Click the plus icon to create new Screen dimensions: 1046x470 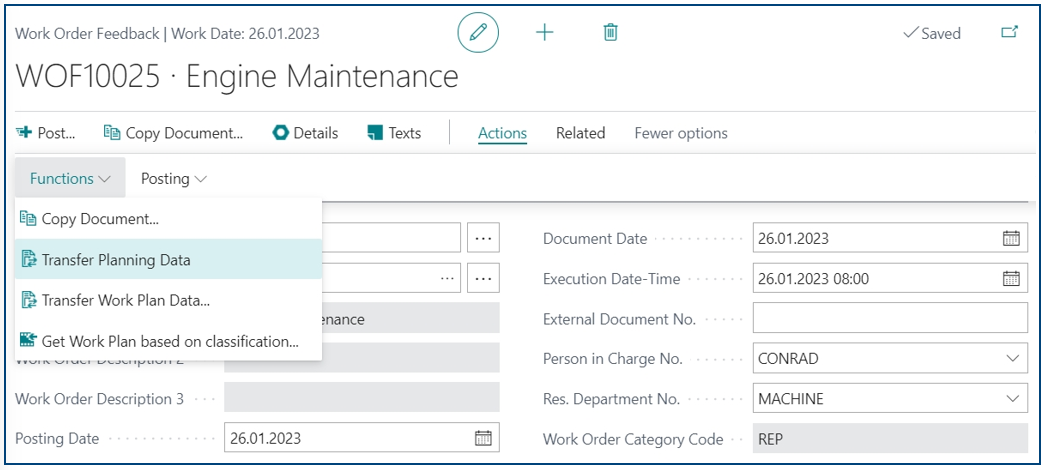click(545, 33)
